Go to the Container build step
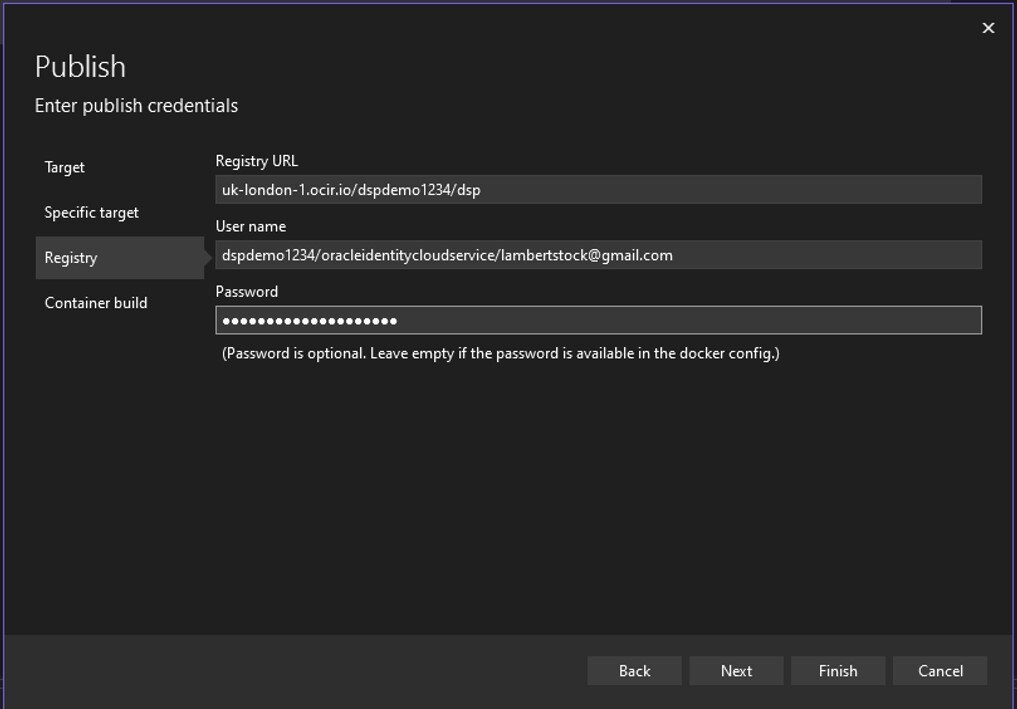Viewport: 1017px width, 709px height. pos(95,302)
